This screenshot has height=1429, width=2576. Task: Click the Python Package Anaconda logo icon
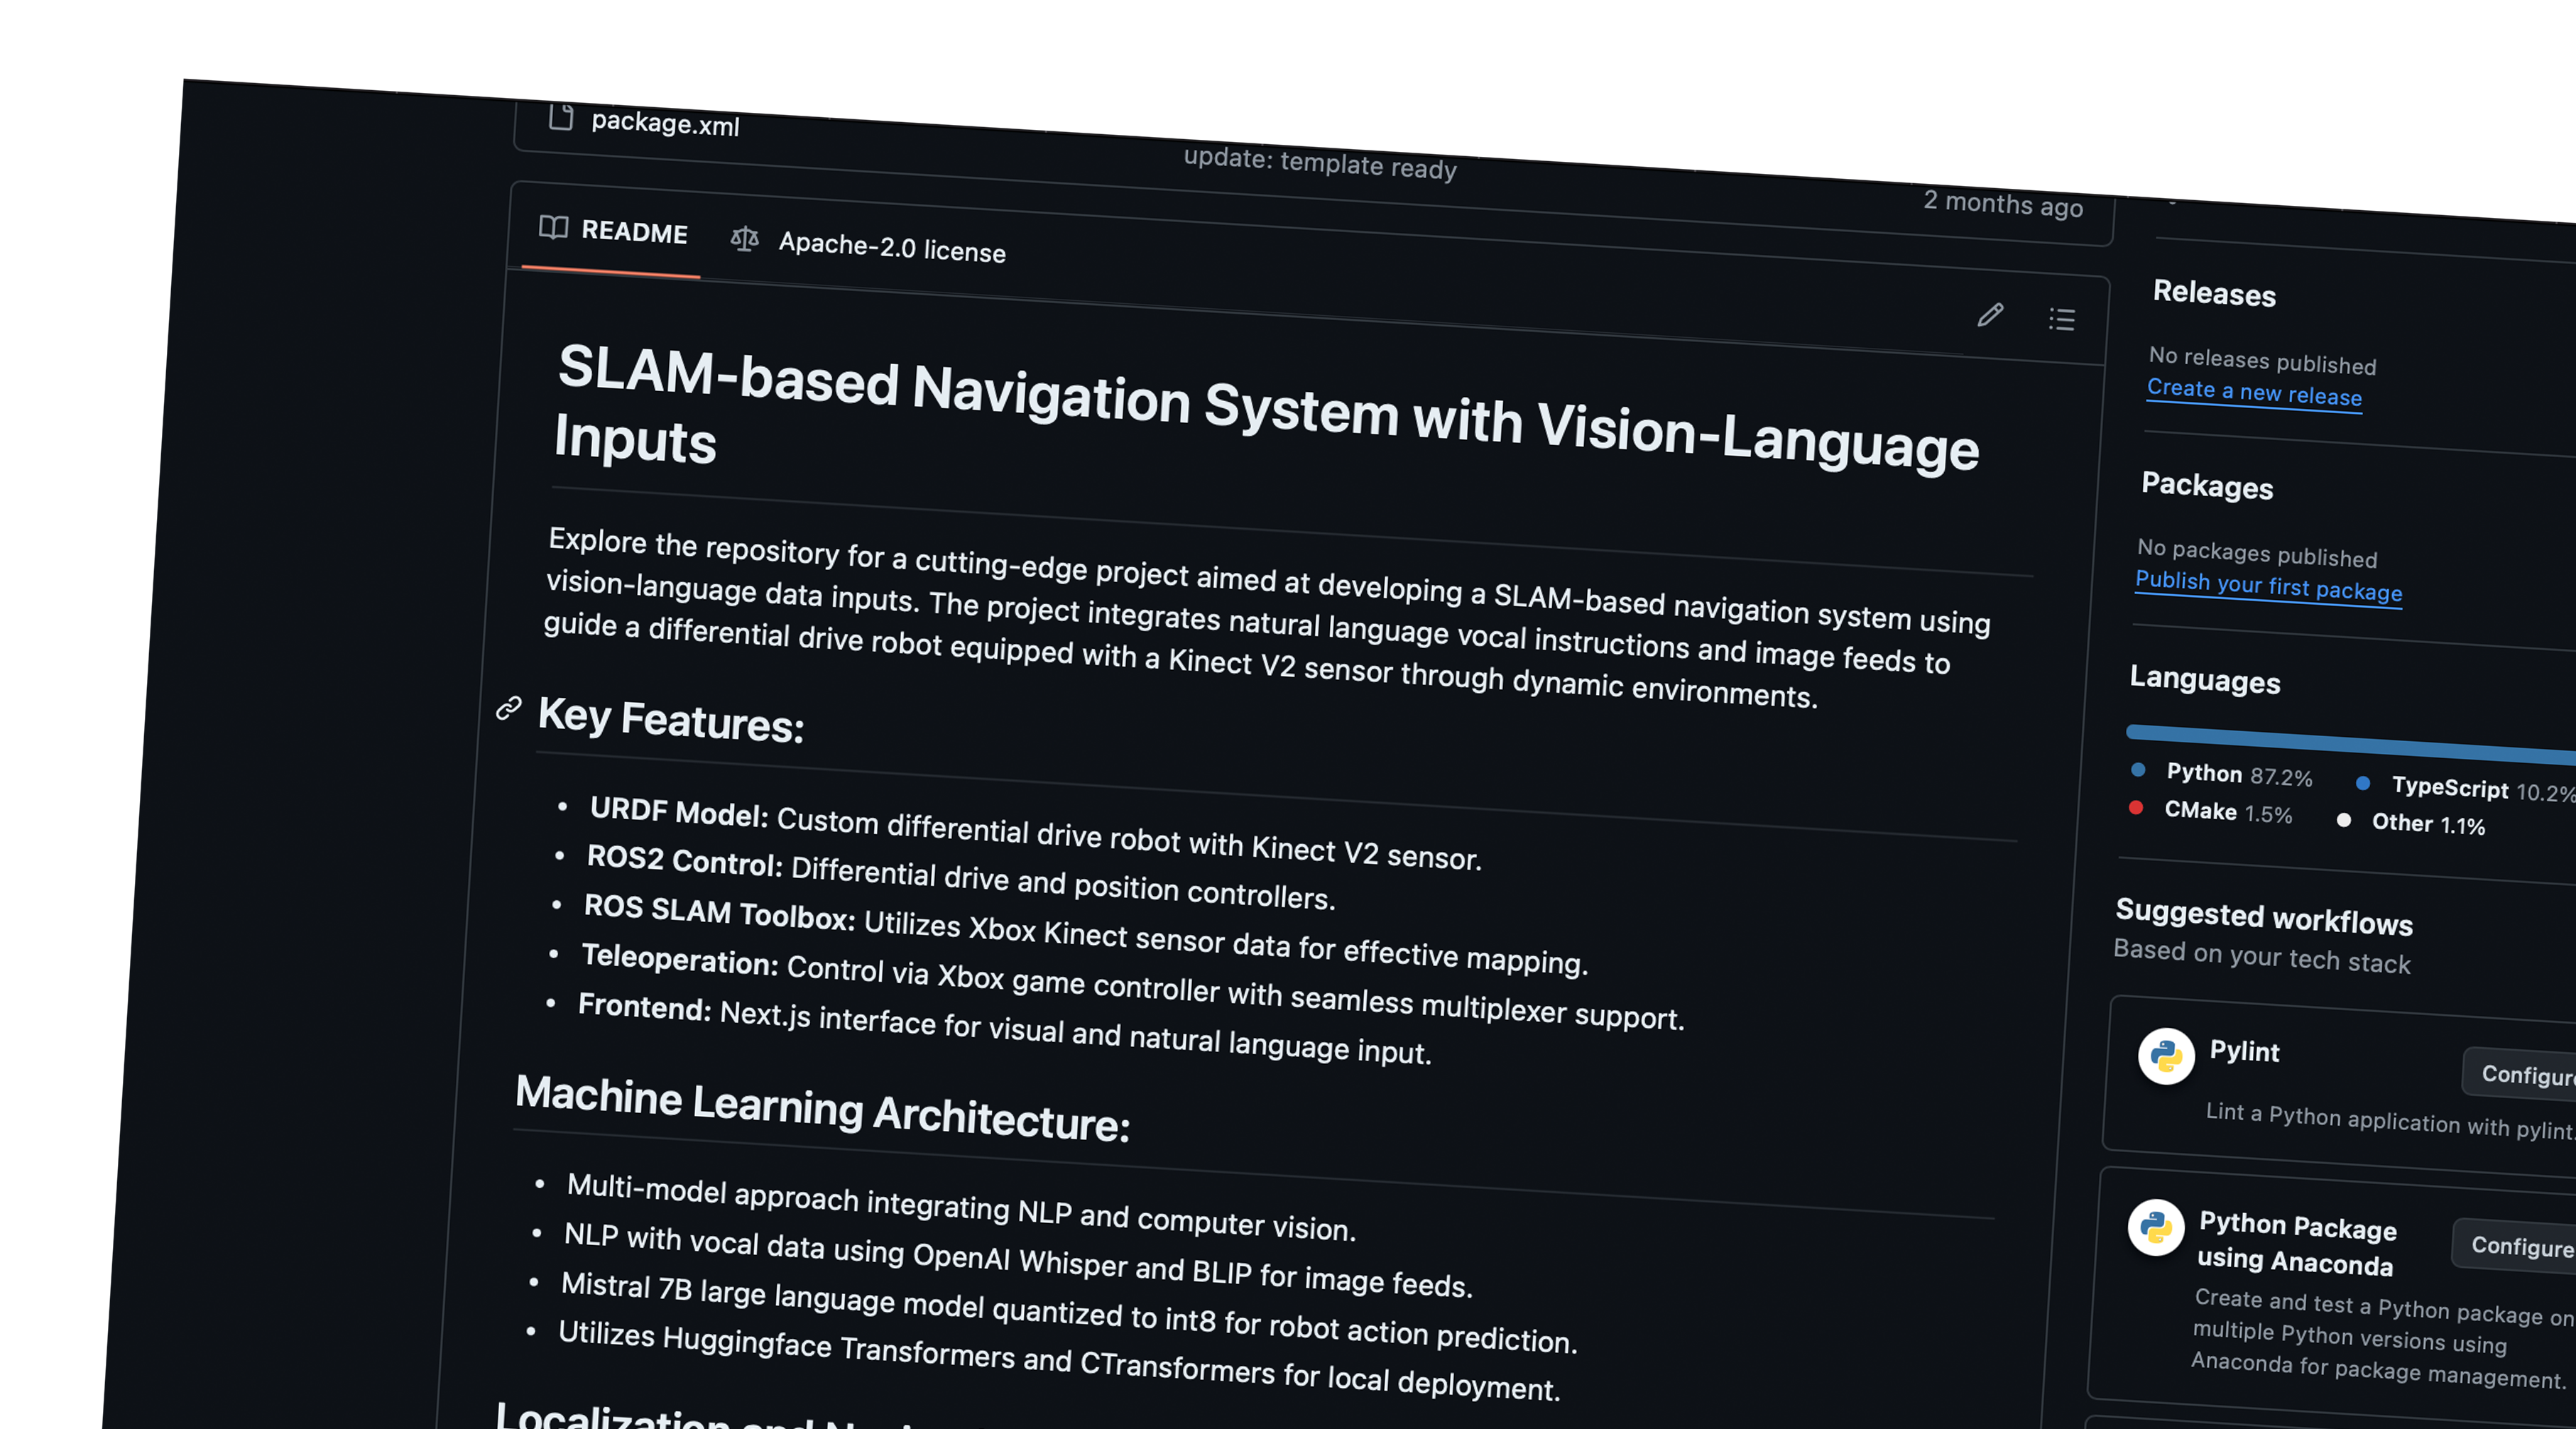2156,1227
